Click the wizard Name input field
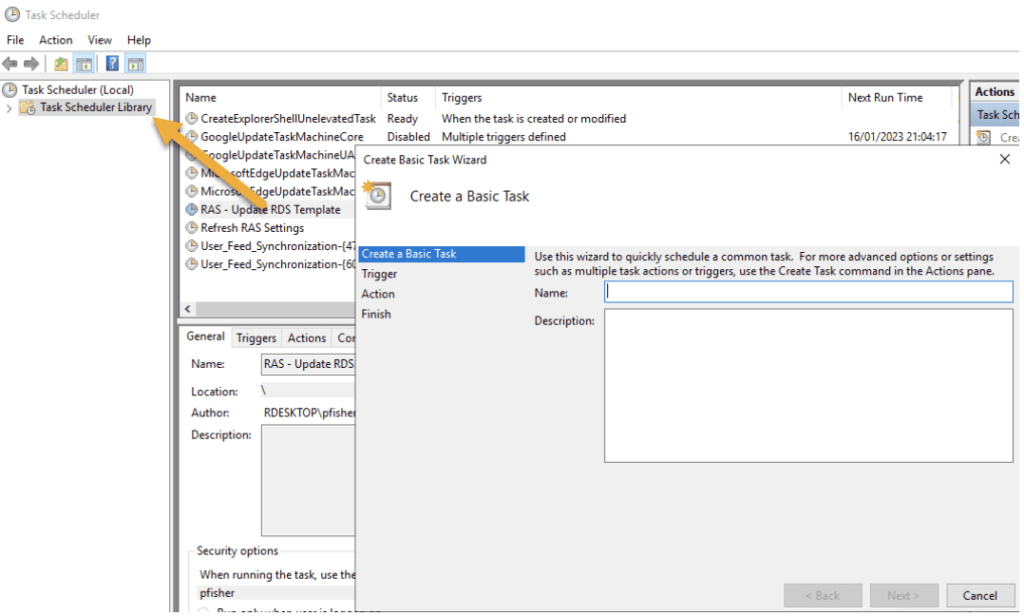The height and width of the screenshot is (616, 1024). click(808, 292)
